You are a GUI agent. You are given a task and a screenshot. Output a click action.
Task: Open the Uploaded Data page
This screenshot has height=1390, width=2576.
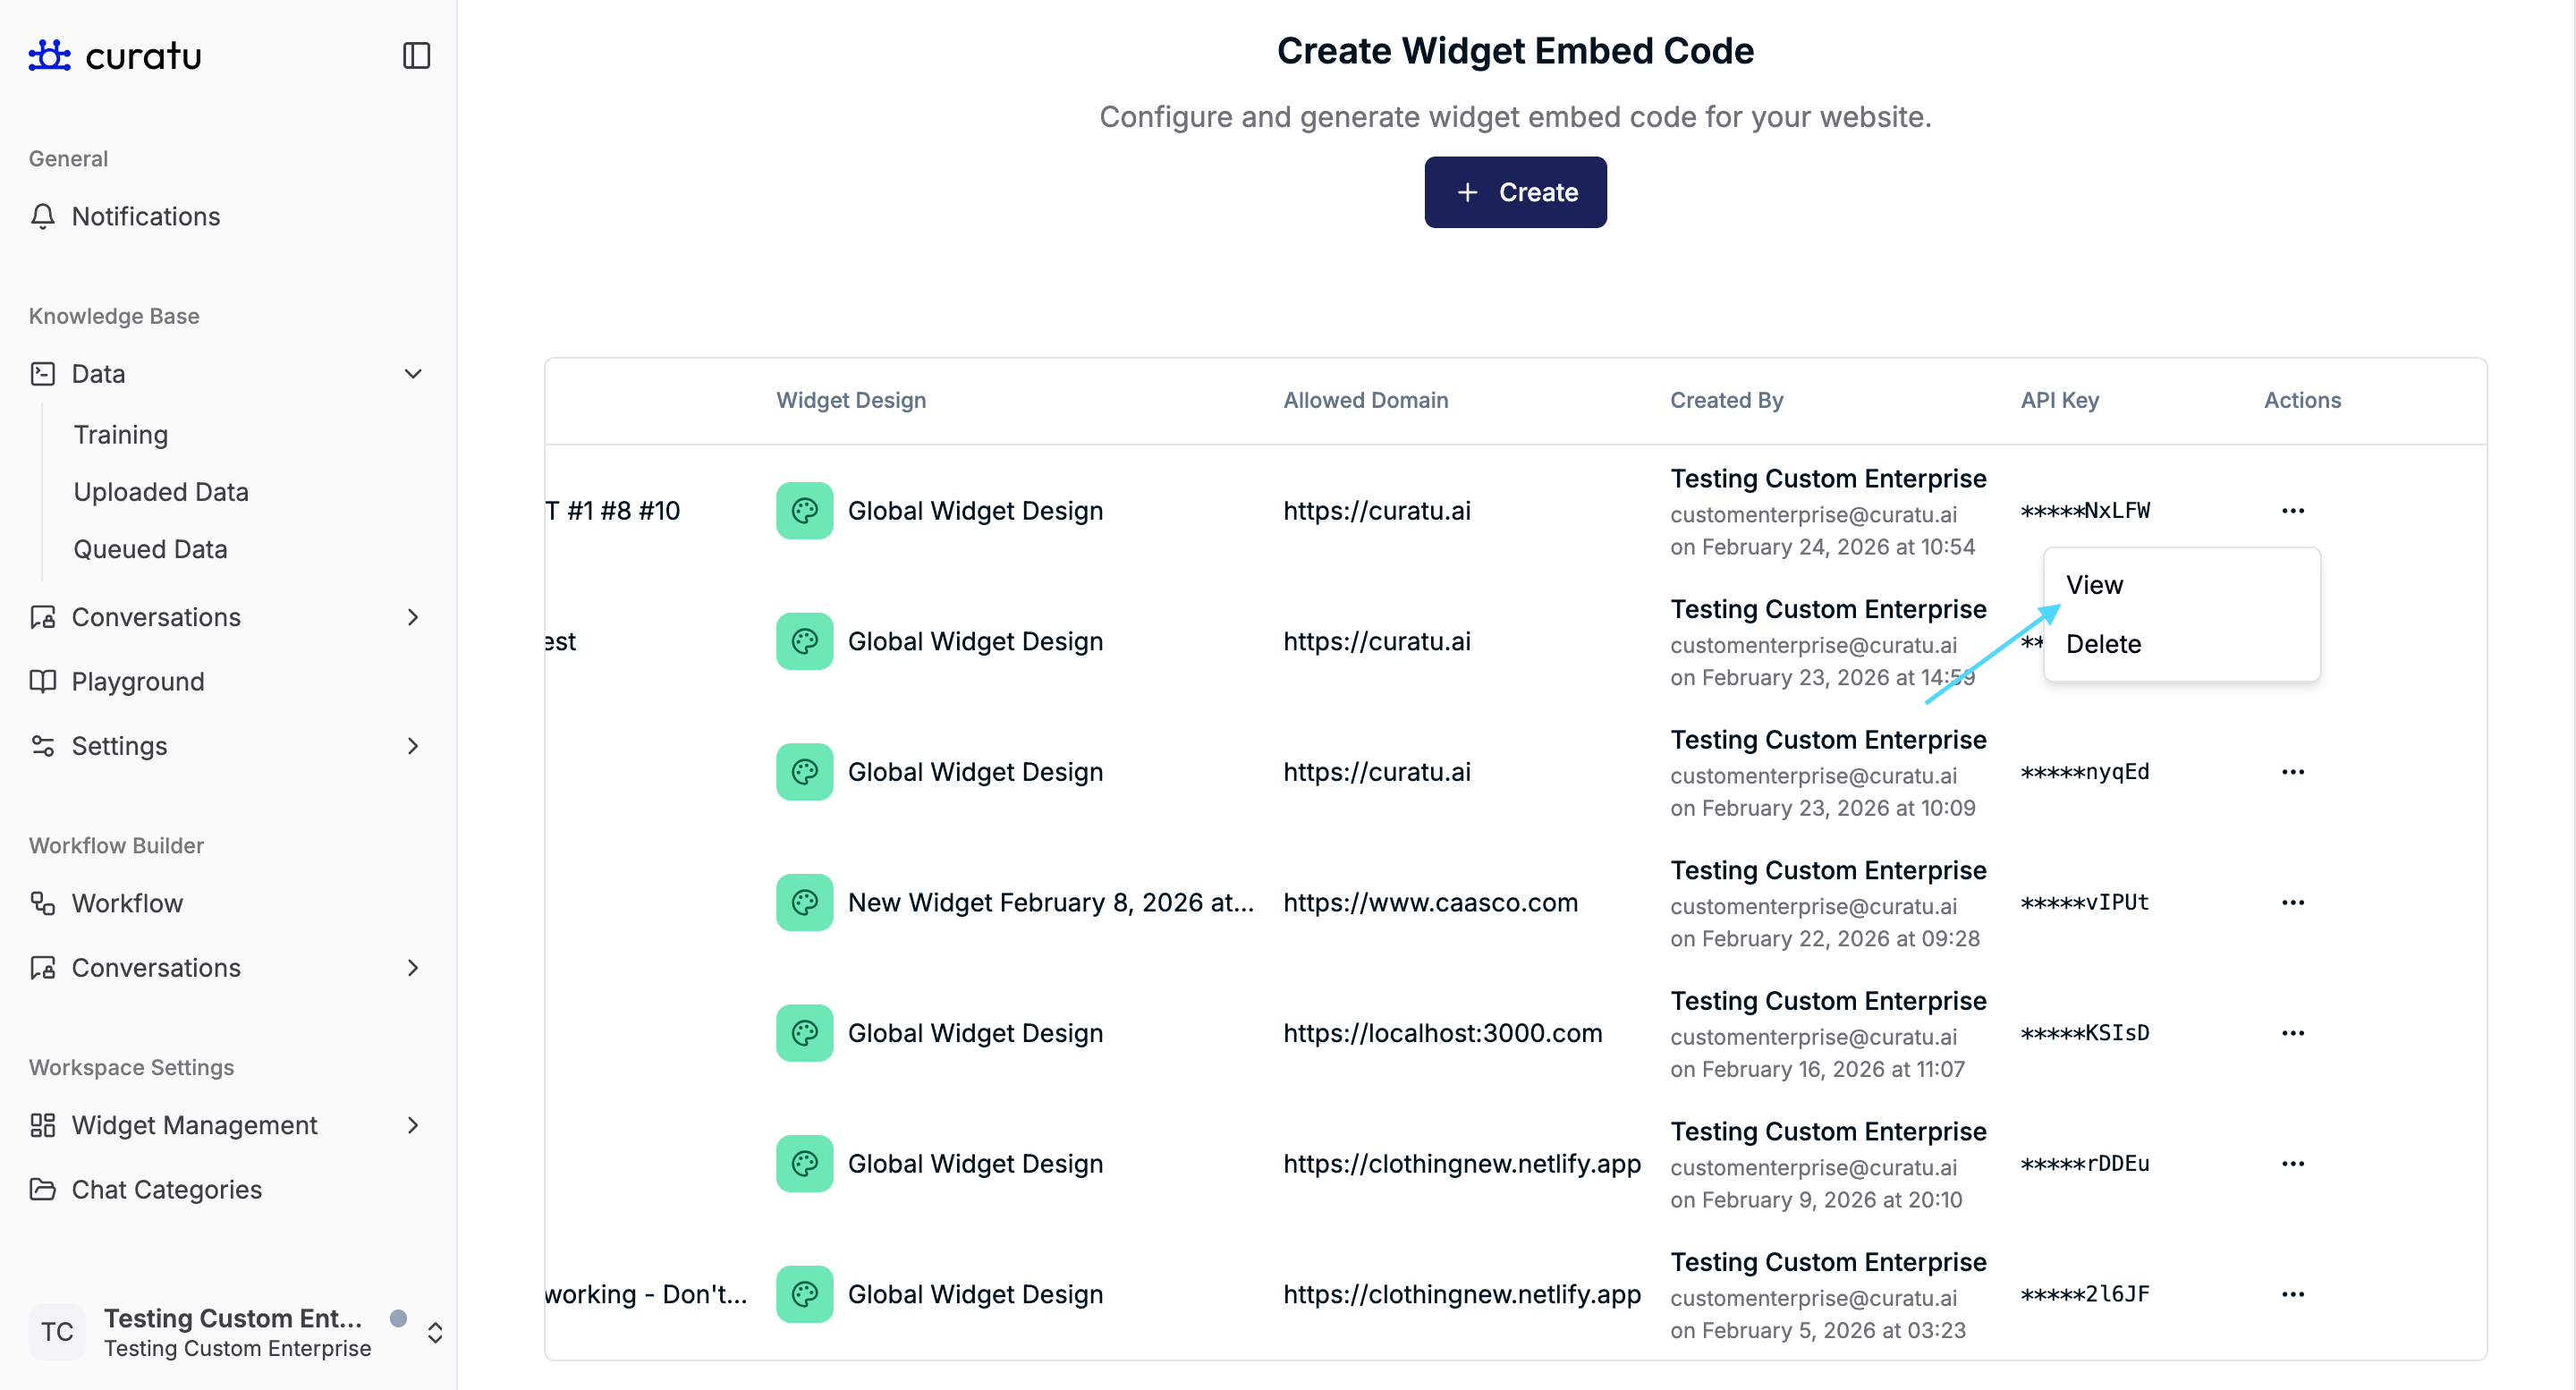click(161, 492)
